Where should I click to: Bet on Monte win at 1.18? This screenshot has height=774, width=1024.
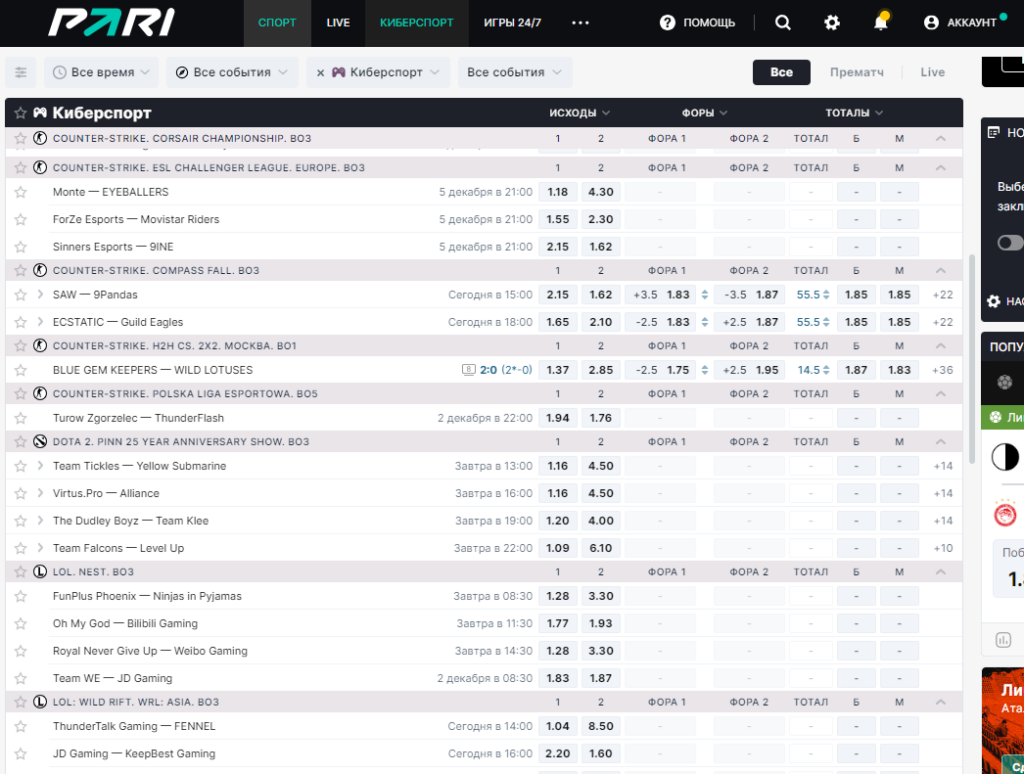(x=558, y=192)
